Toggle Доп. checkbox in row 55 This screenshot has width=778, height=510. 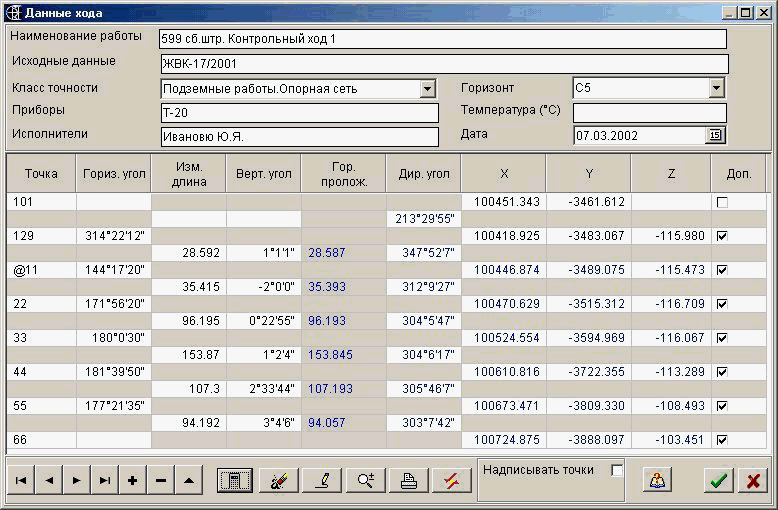(x=722, y=406)
